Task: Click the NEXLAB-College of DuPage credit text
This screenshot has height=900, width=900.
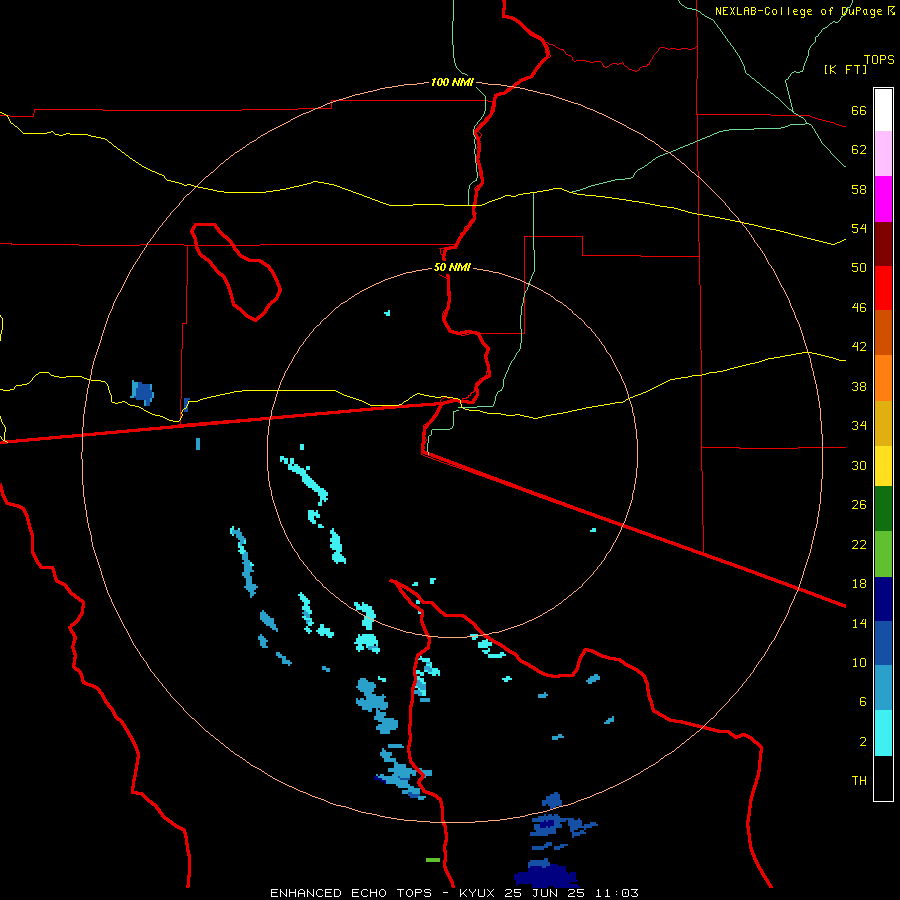Action: click(805, 11)
